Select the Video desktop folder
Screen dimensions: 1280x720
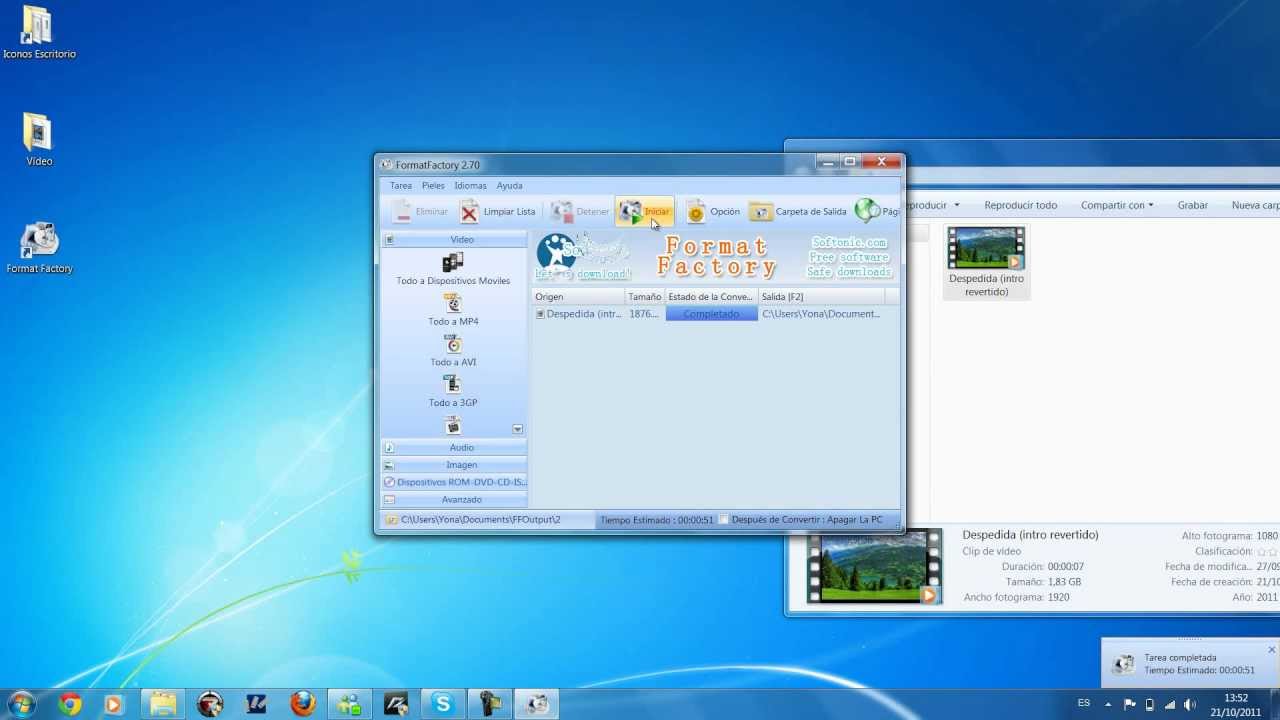click(x=39, y=139)
